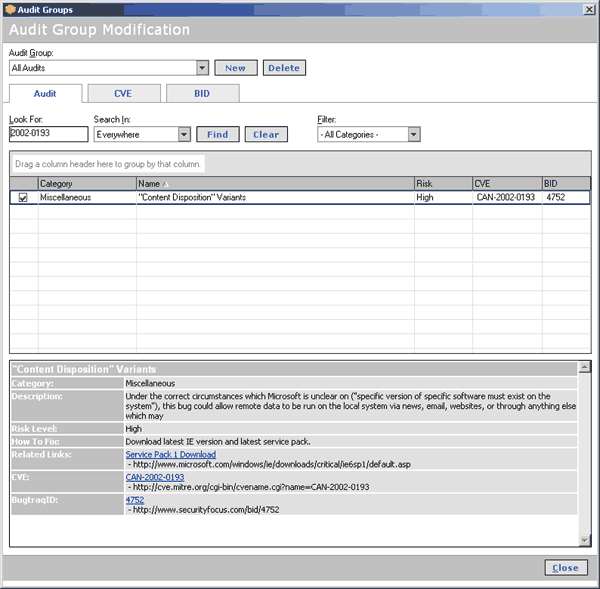Switch to the CVE tab
Viewport: 600px width, 589px height.
[123, 94]
